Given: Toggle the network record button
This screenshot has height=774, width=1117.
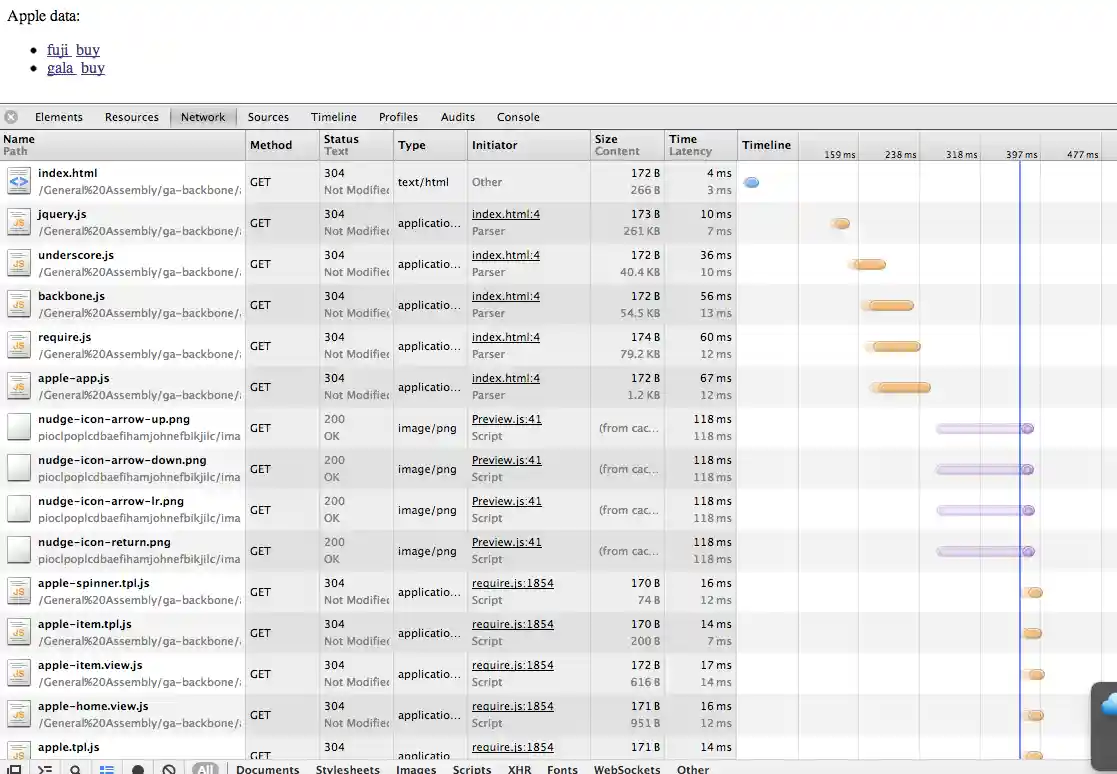Looking at the screenshot, I should point(138,769).
